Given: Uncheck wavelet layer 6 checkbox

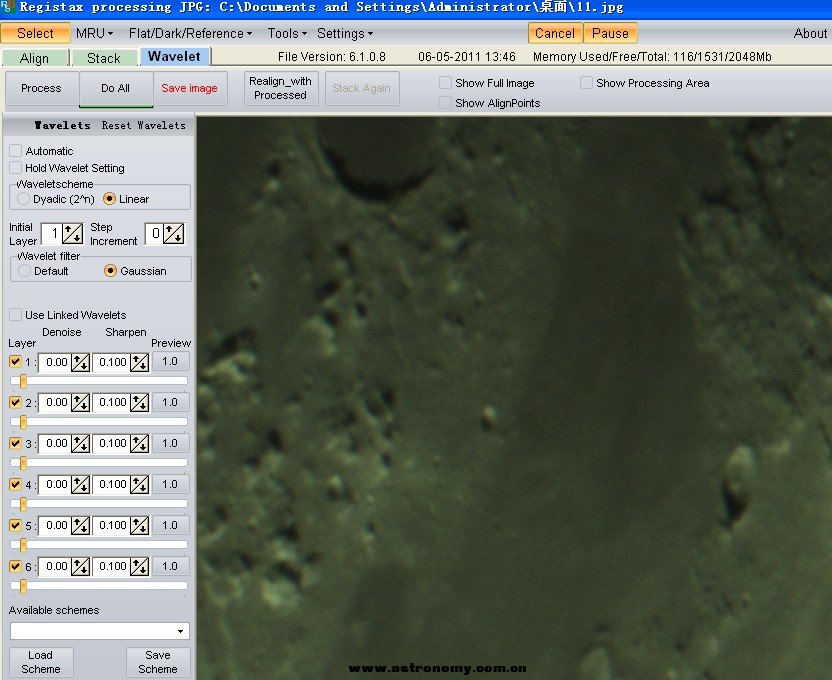Looking at the screenshot, I should pyautogui.click(x=15, y=566).
